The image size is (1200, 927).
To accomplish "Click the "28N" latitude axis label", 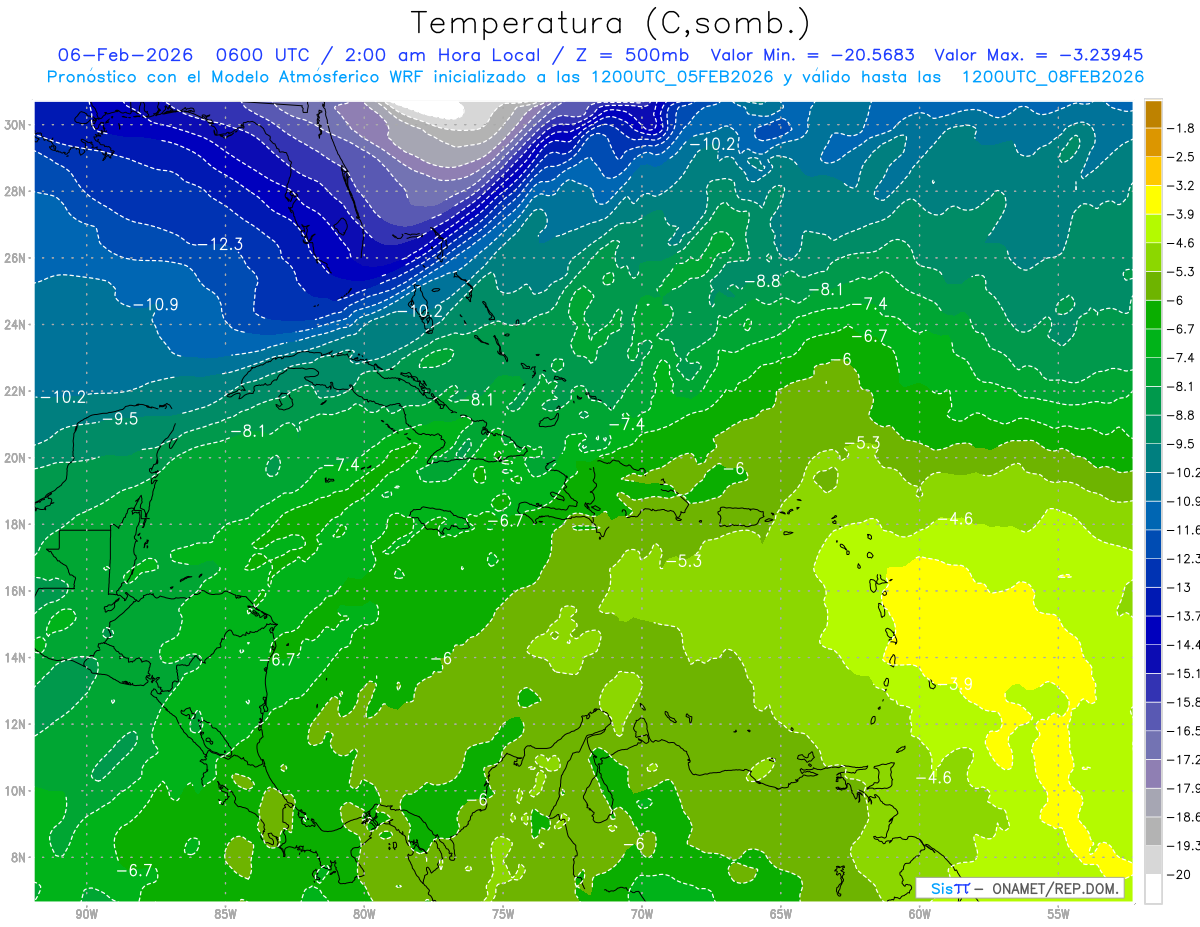I will [x=16, y=191].
